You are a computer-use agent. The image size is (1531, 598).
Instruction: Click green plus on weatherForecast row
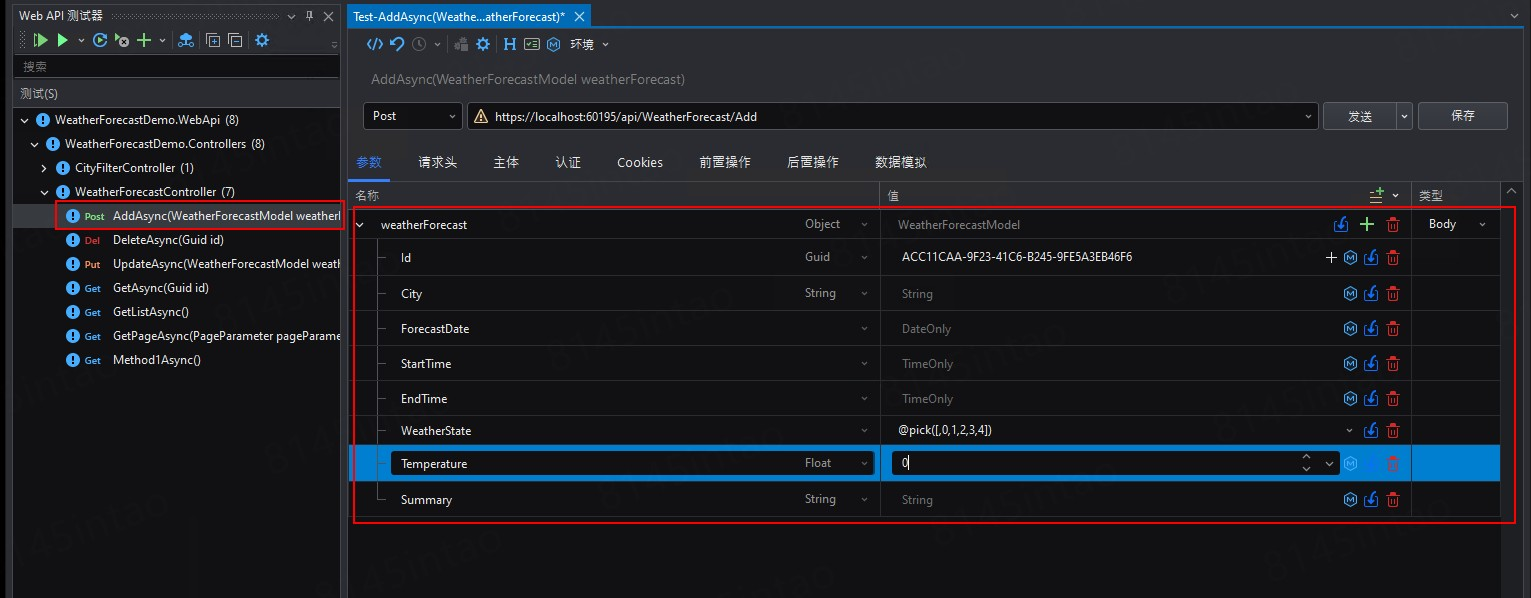pyautogui.click(x=1367, y=225)
